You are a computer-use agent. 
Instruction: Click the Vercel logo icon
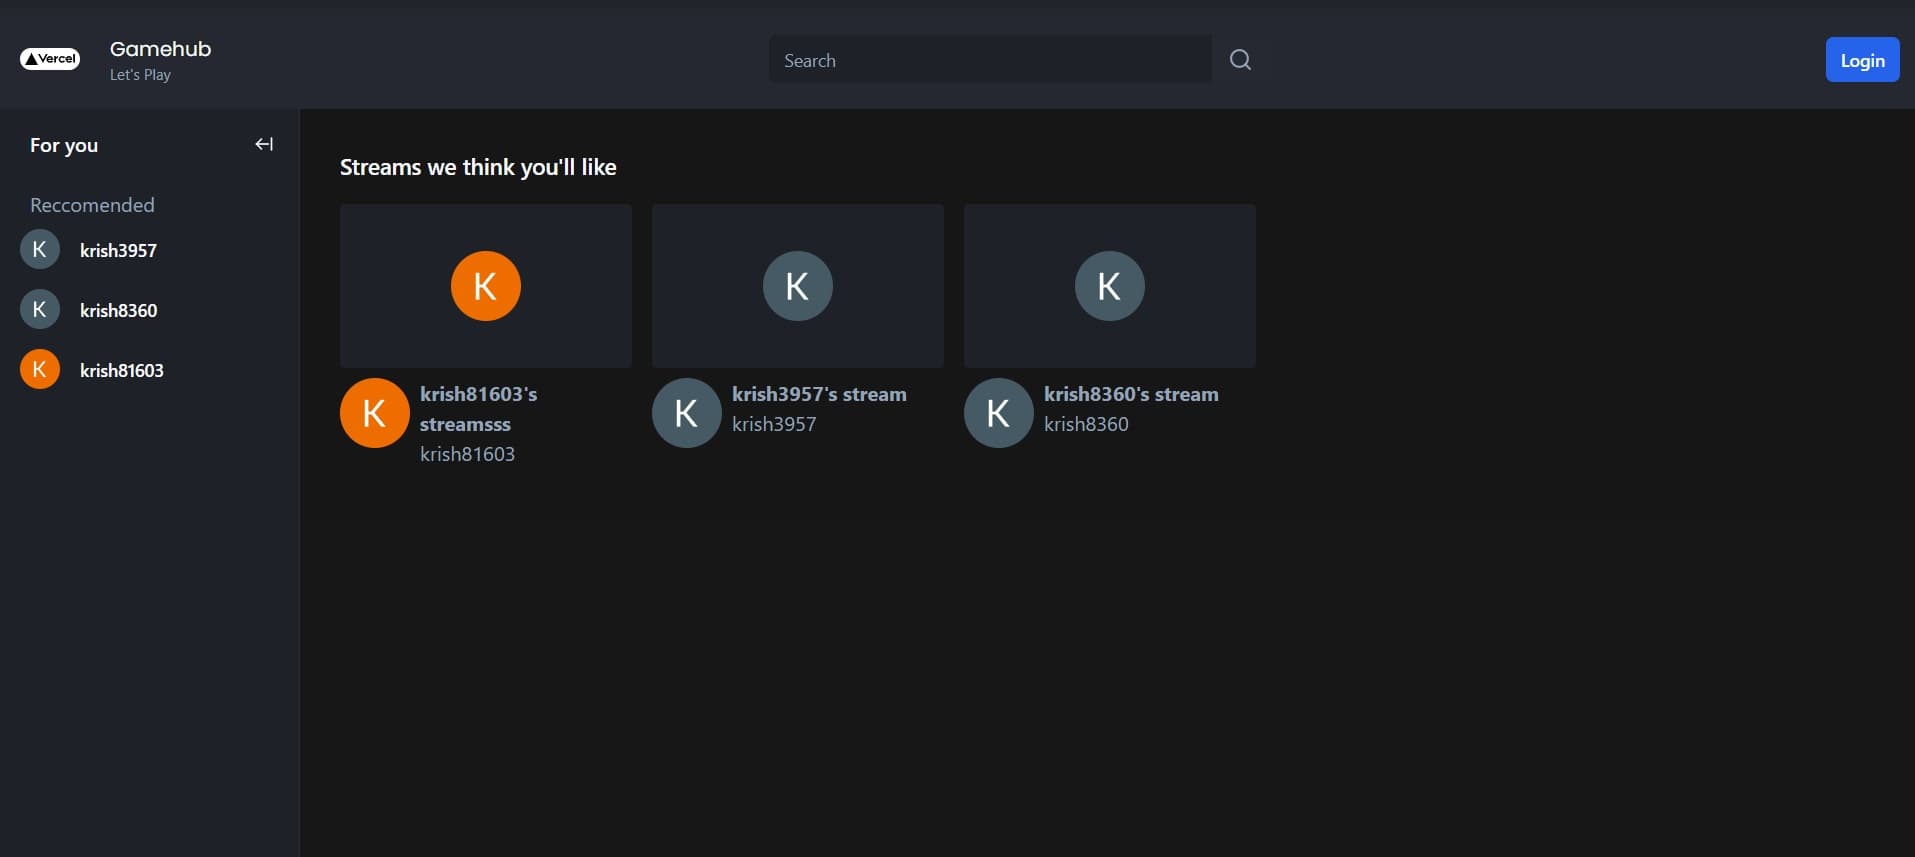pyautogui.click(x=50, y=59)
